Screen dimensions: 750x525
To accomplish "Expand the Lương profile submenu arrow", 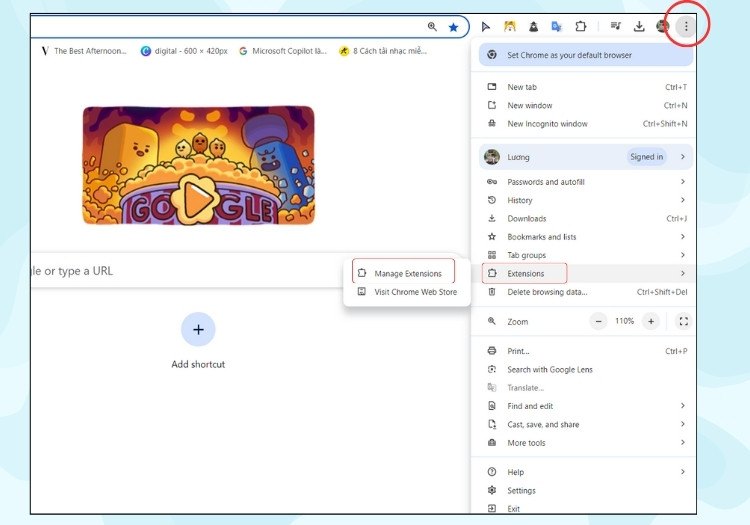I will tap(683, 157).
